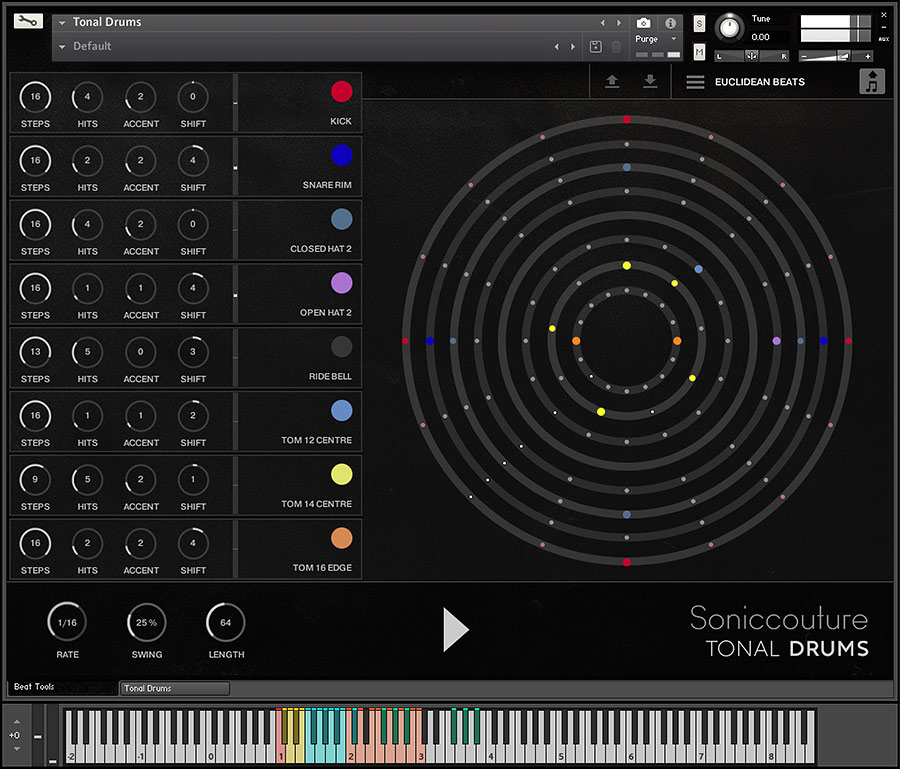Screen dimensions: 900x769
Task: Toggle the CLOSED HAT 2 track dot
Action: click(342, 219)
